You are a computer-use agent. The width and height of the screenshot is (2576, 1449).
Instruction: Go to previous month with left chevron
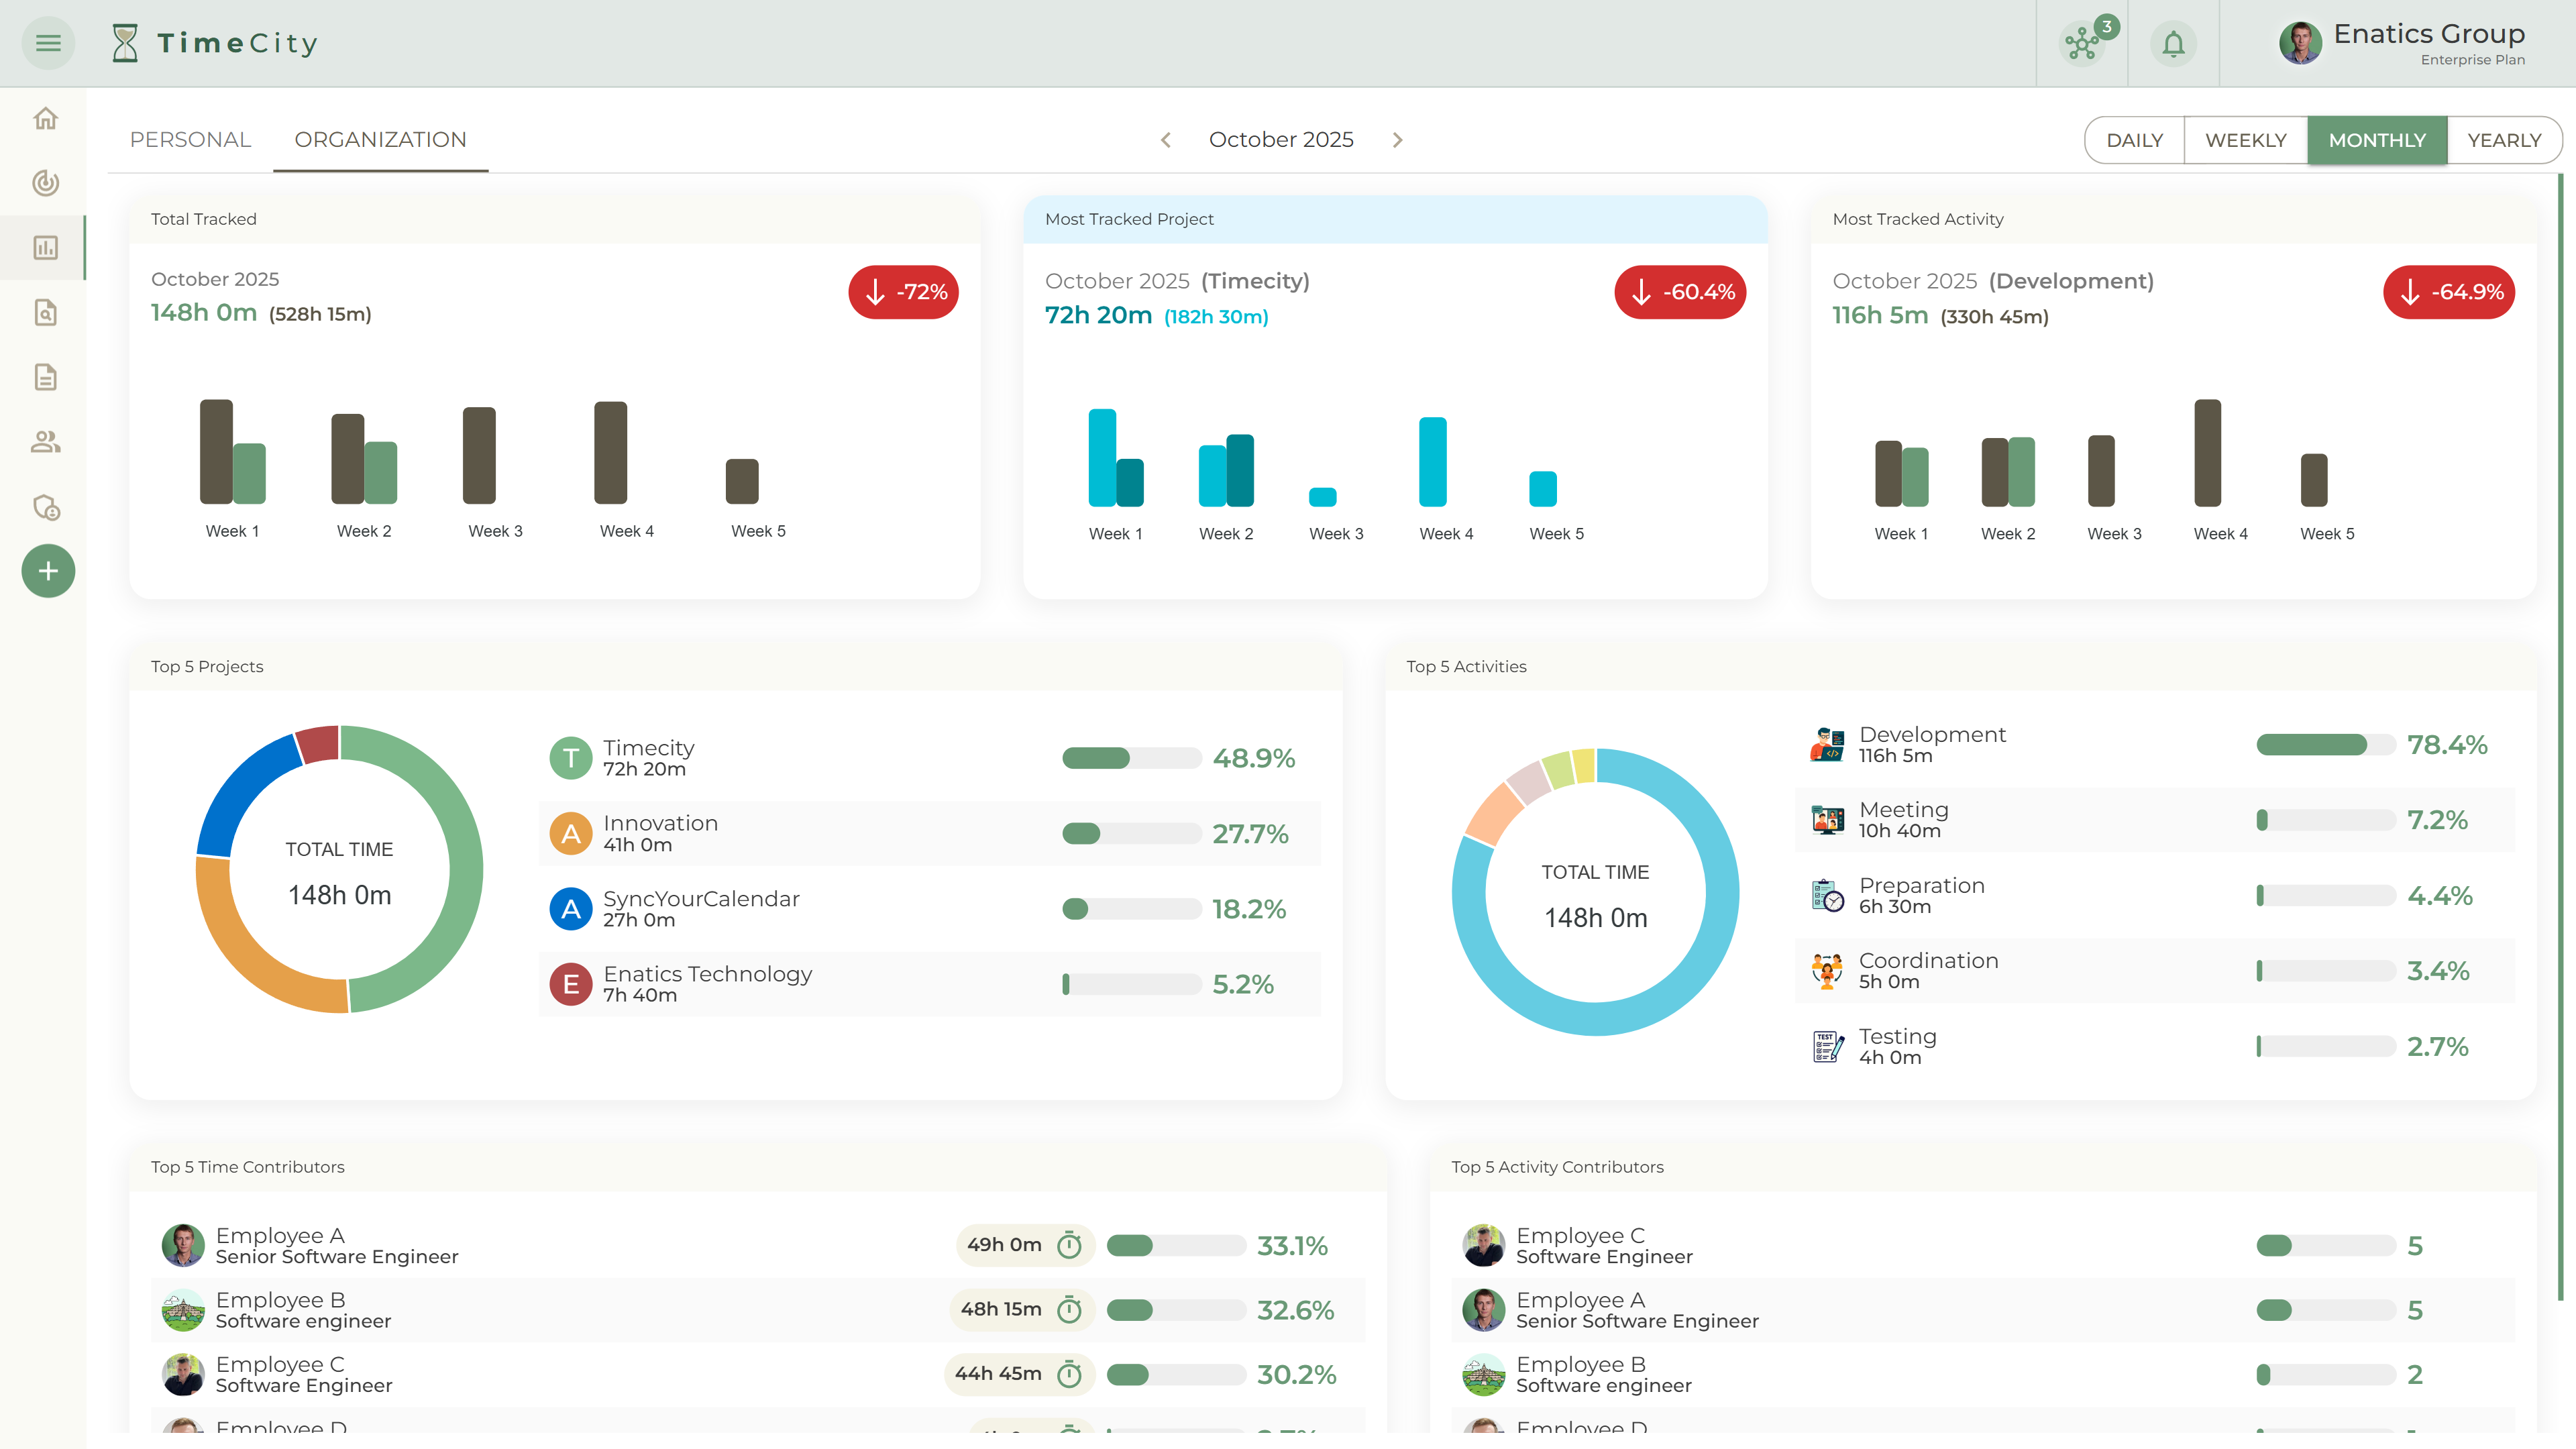1166,140
